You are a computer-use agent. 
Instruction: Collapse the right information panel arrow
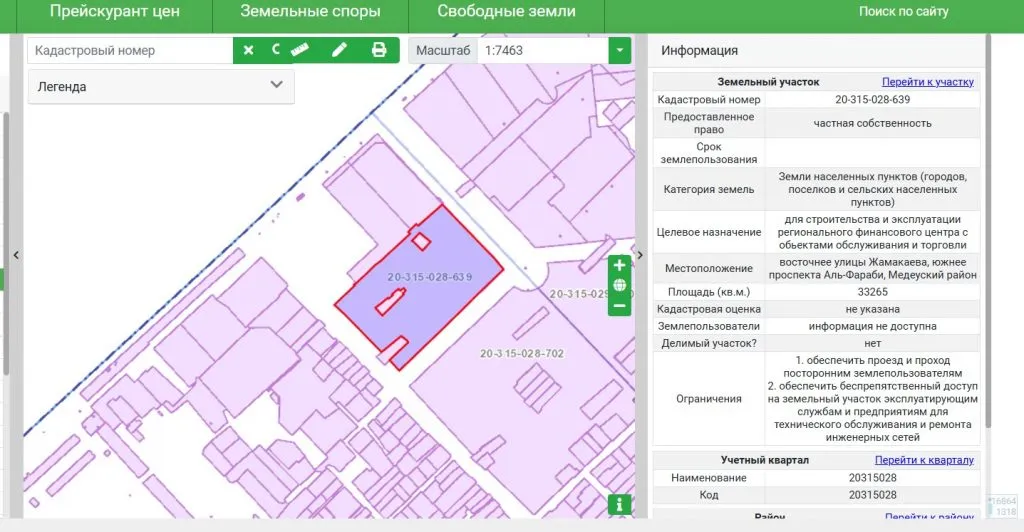[640, 256]
